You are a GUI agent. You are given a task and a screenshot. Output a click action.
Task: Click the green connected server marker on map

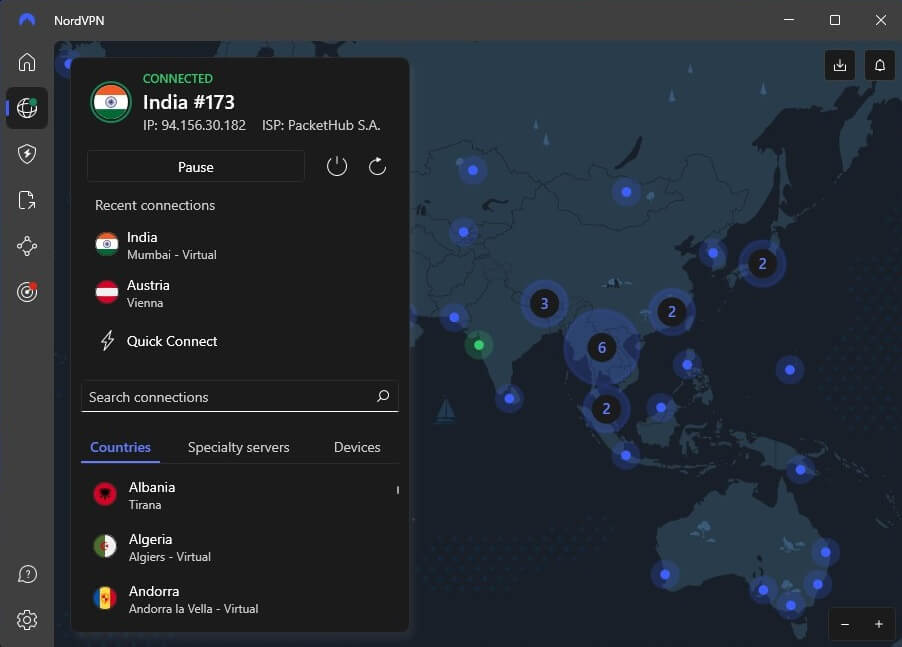coord(479,344)
